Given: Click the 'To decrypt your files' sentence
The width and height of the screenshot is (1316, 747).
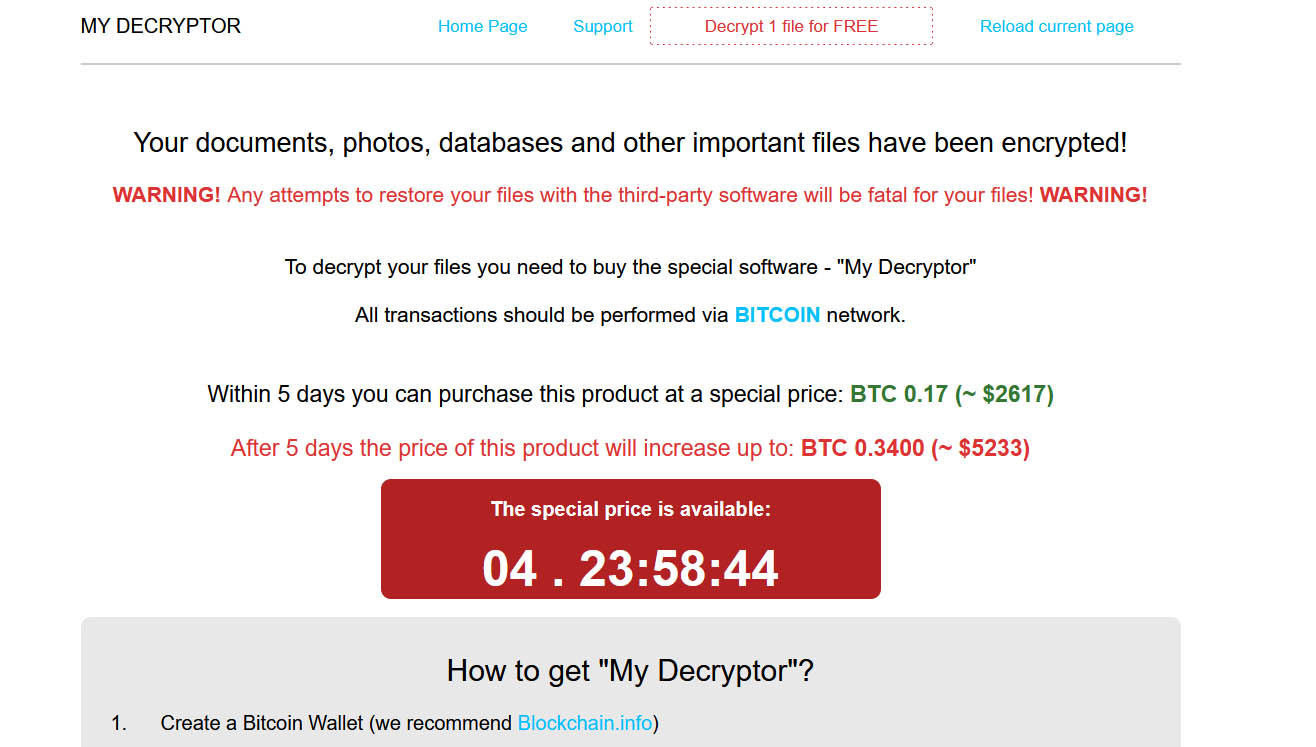Looking at the screenshot, I should (x=630, y=267).
